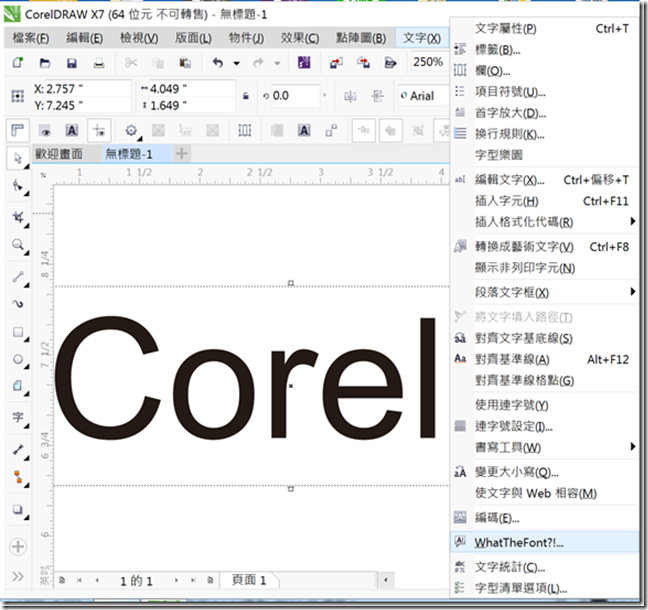Choose 插入字元(H) menu entry

click(545, 201)
